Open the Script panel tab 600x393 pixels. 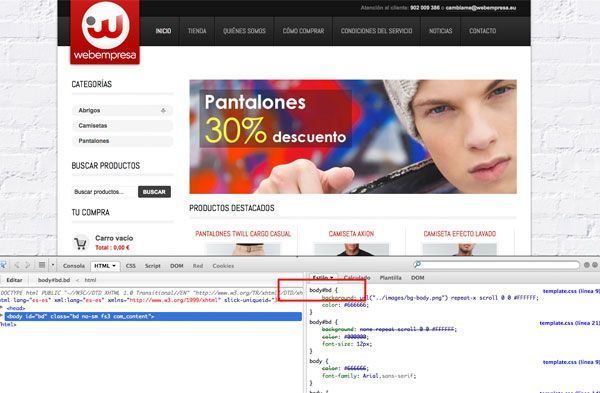pyautogui.click(x=152, y=266)
